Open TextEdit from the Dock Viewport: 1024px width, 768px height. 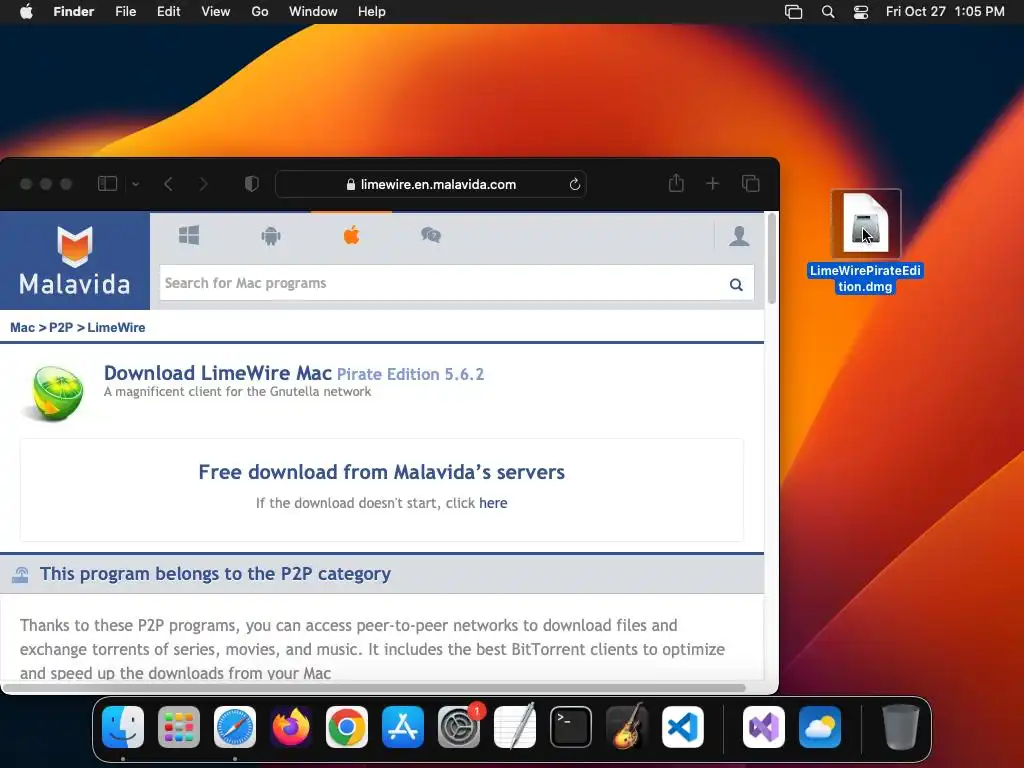click(515, 727)
